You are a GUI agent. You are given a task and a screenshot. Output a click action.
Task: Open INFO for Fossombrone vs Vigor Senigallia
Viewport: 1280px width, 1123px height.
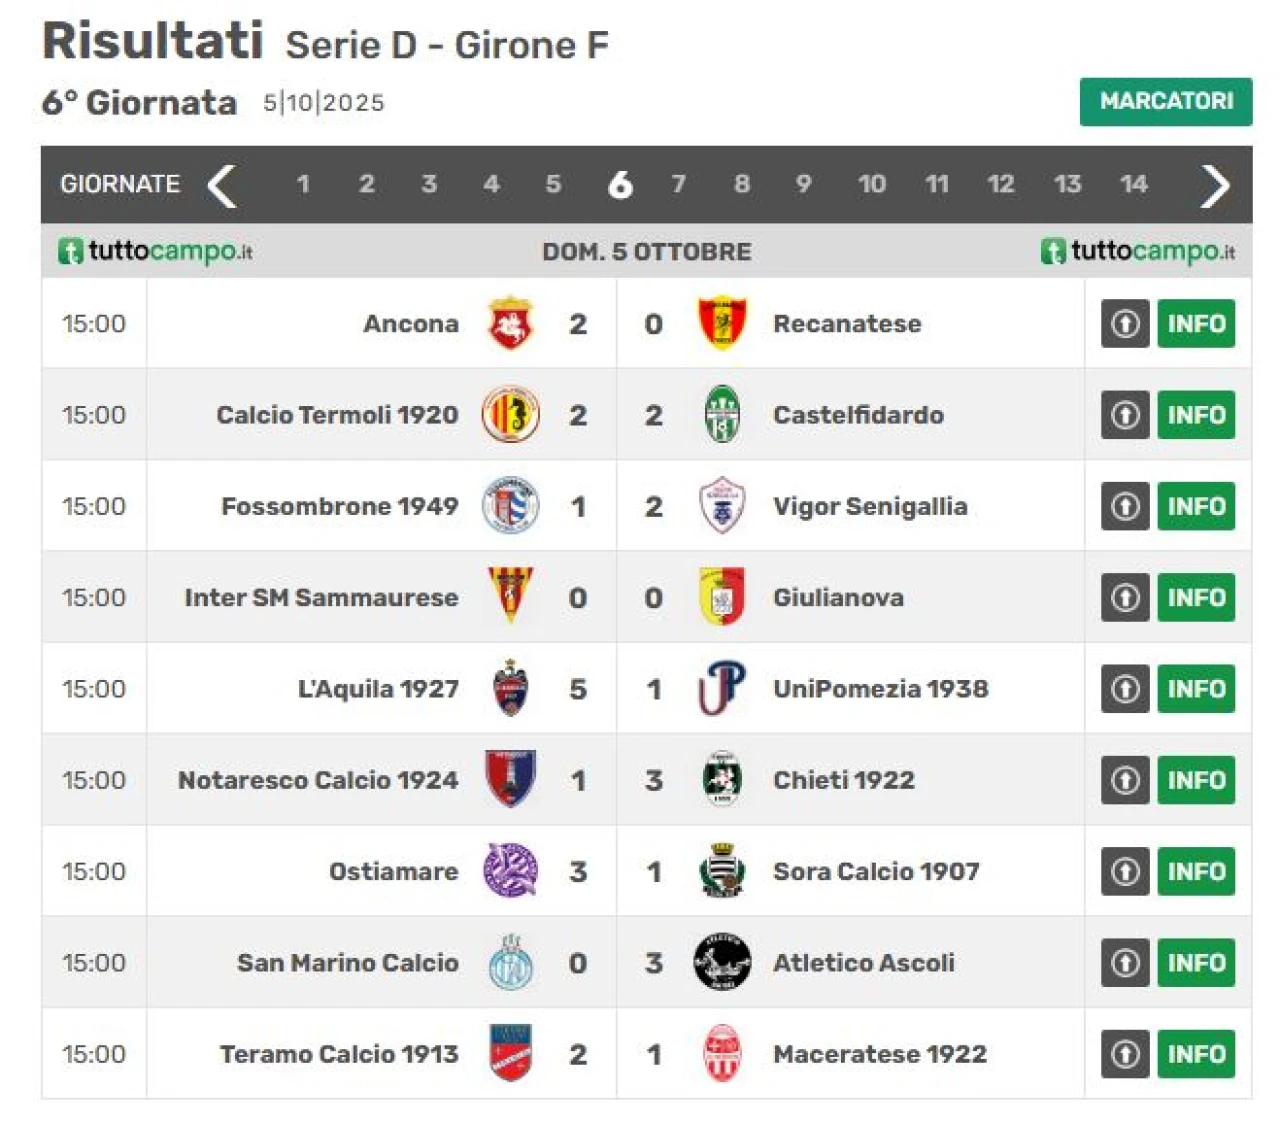(1196, 506)
